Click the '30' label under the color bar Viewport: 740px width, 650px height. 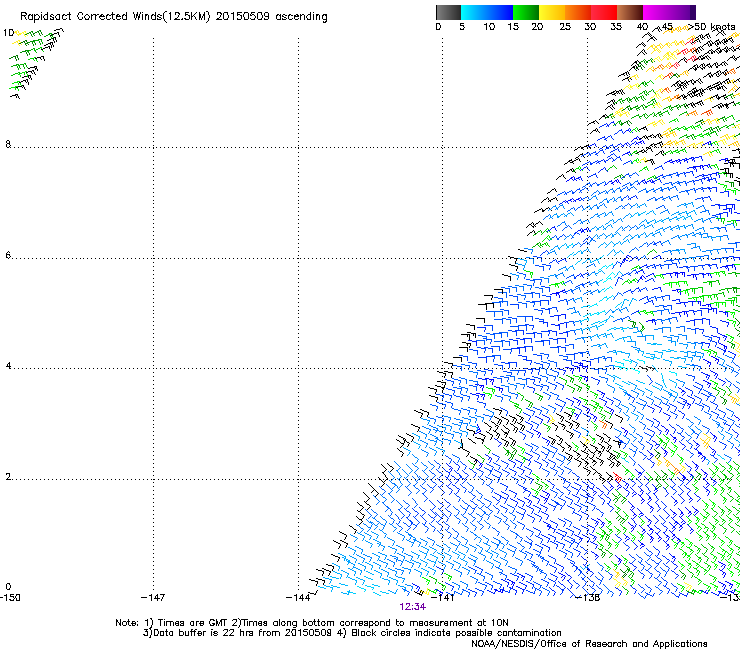(x=590, y=27)
